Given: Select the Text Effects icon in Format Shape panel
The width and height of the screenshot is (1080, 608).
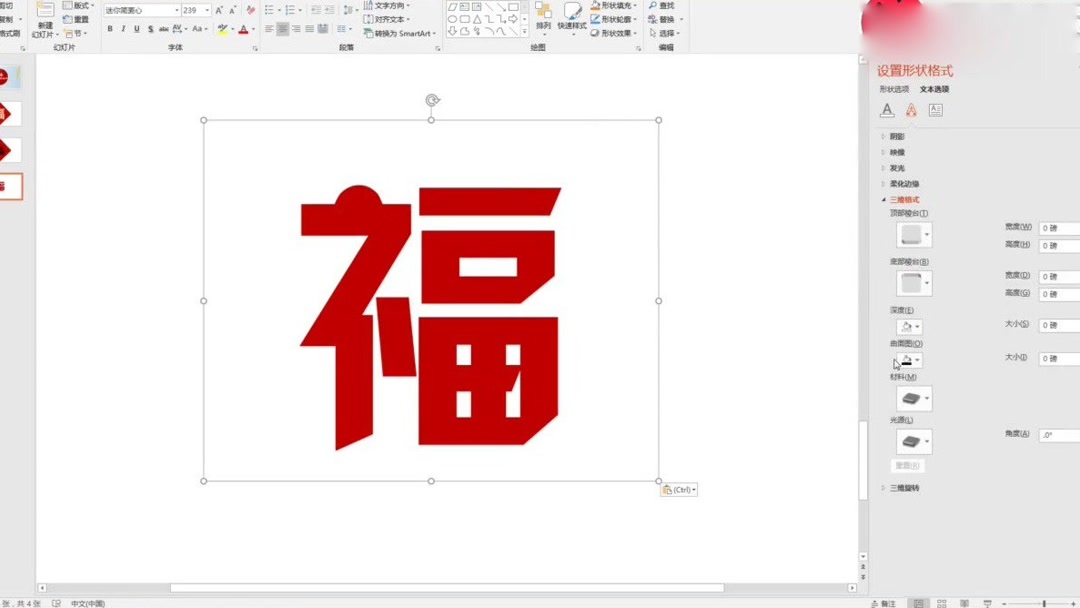Looking at the screenshot, I should [x=911, y=110].
